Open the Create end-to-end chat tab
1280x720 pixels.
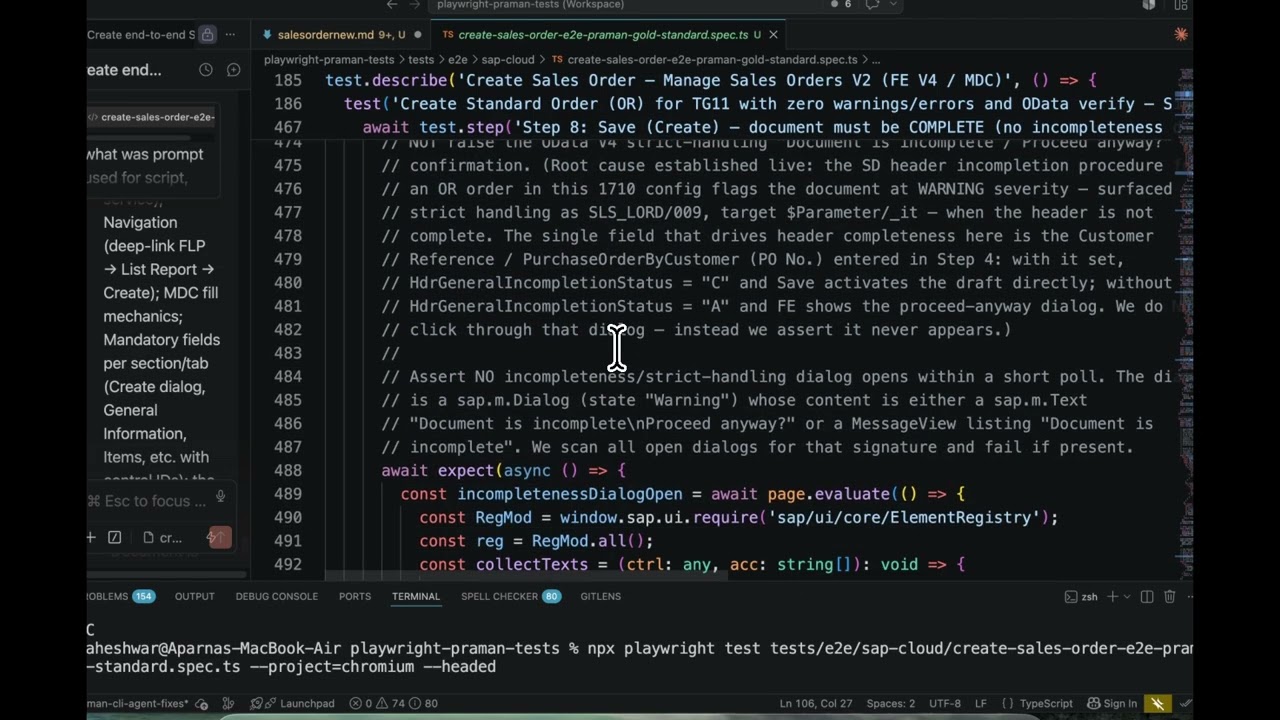point(141,34)
